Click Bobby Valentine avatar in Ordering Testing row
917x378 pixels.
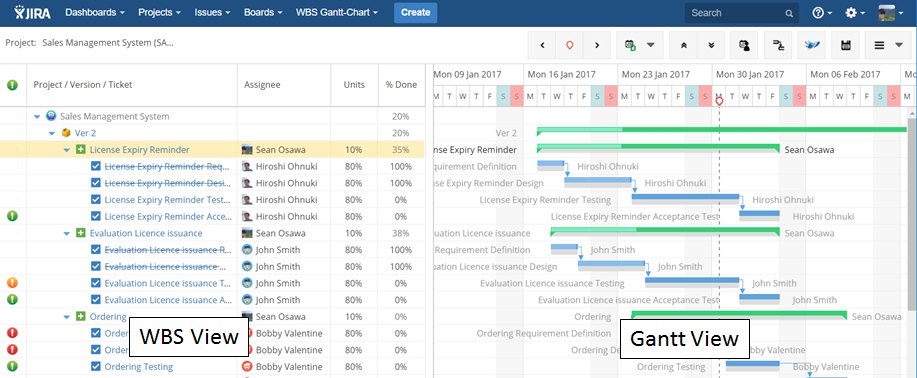click(247, 367)
